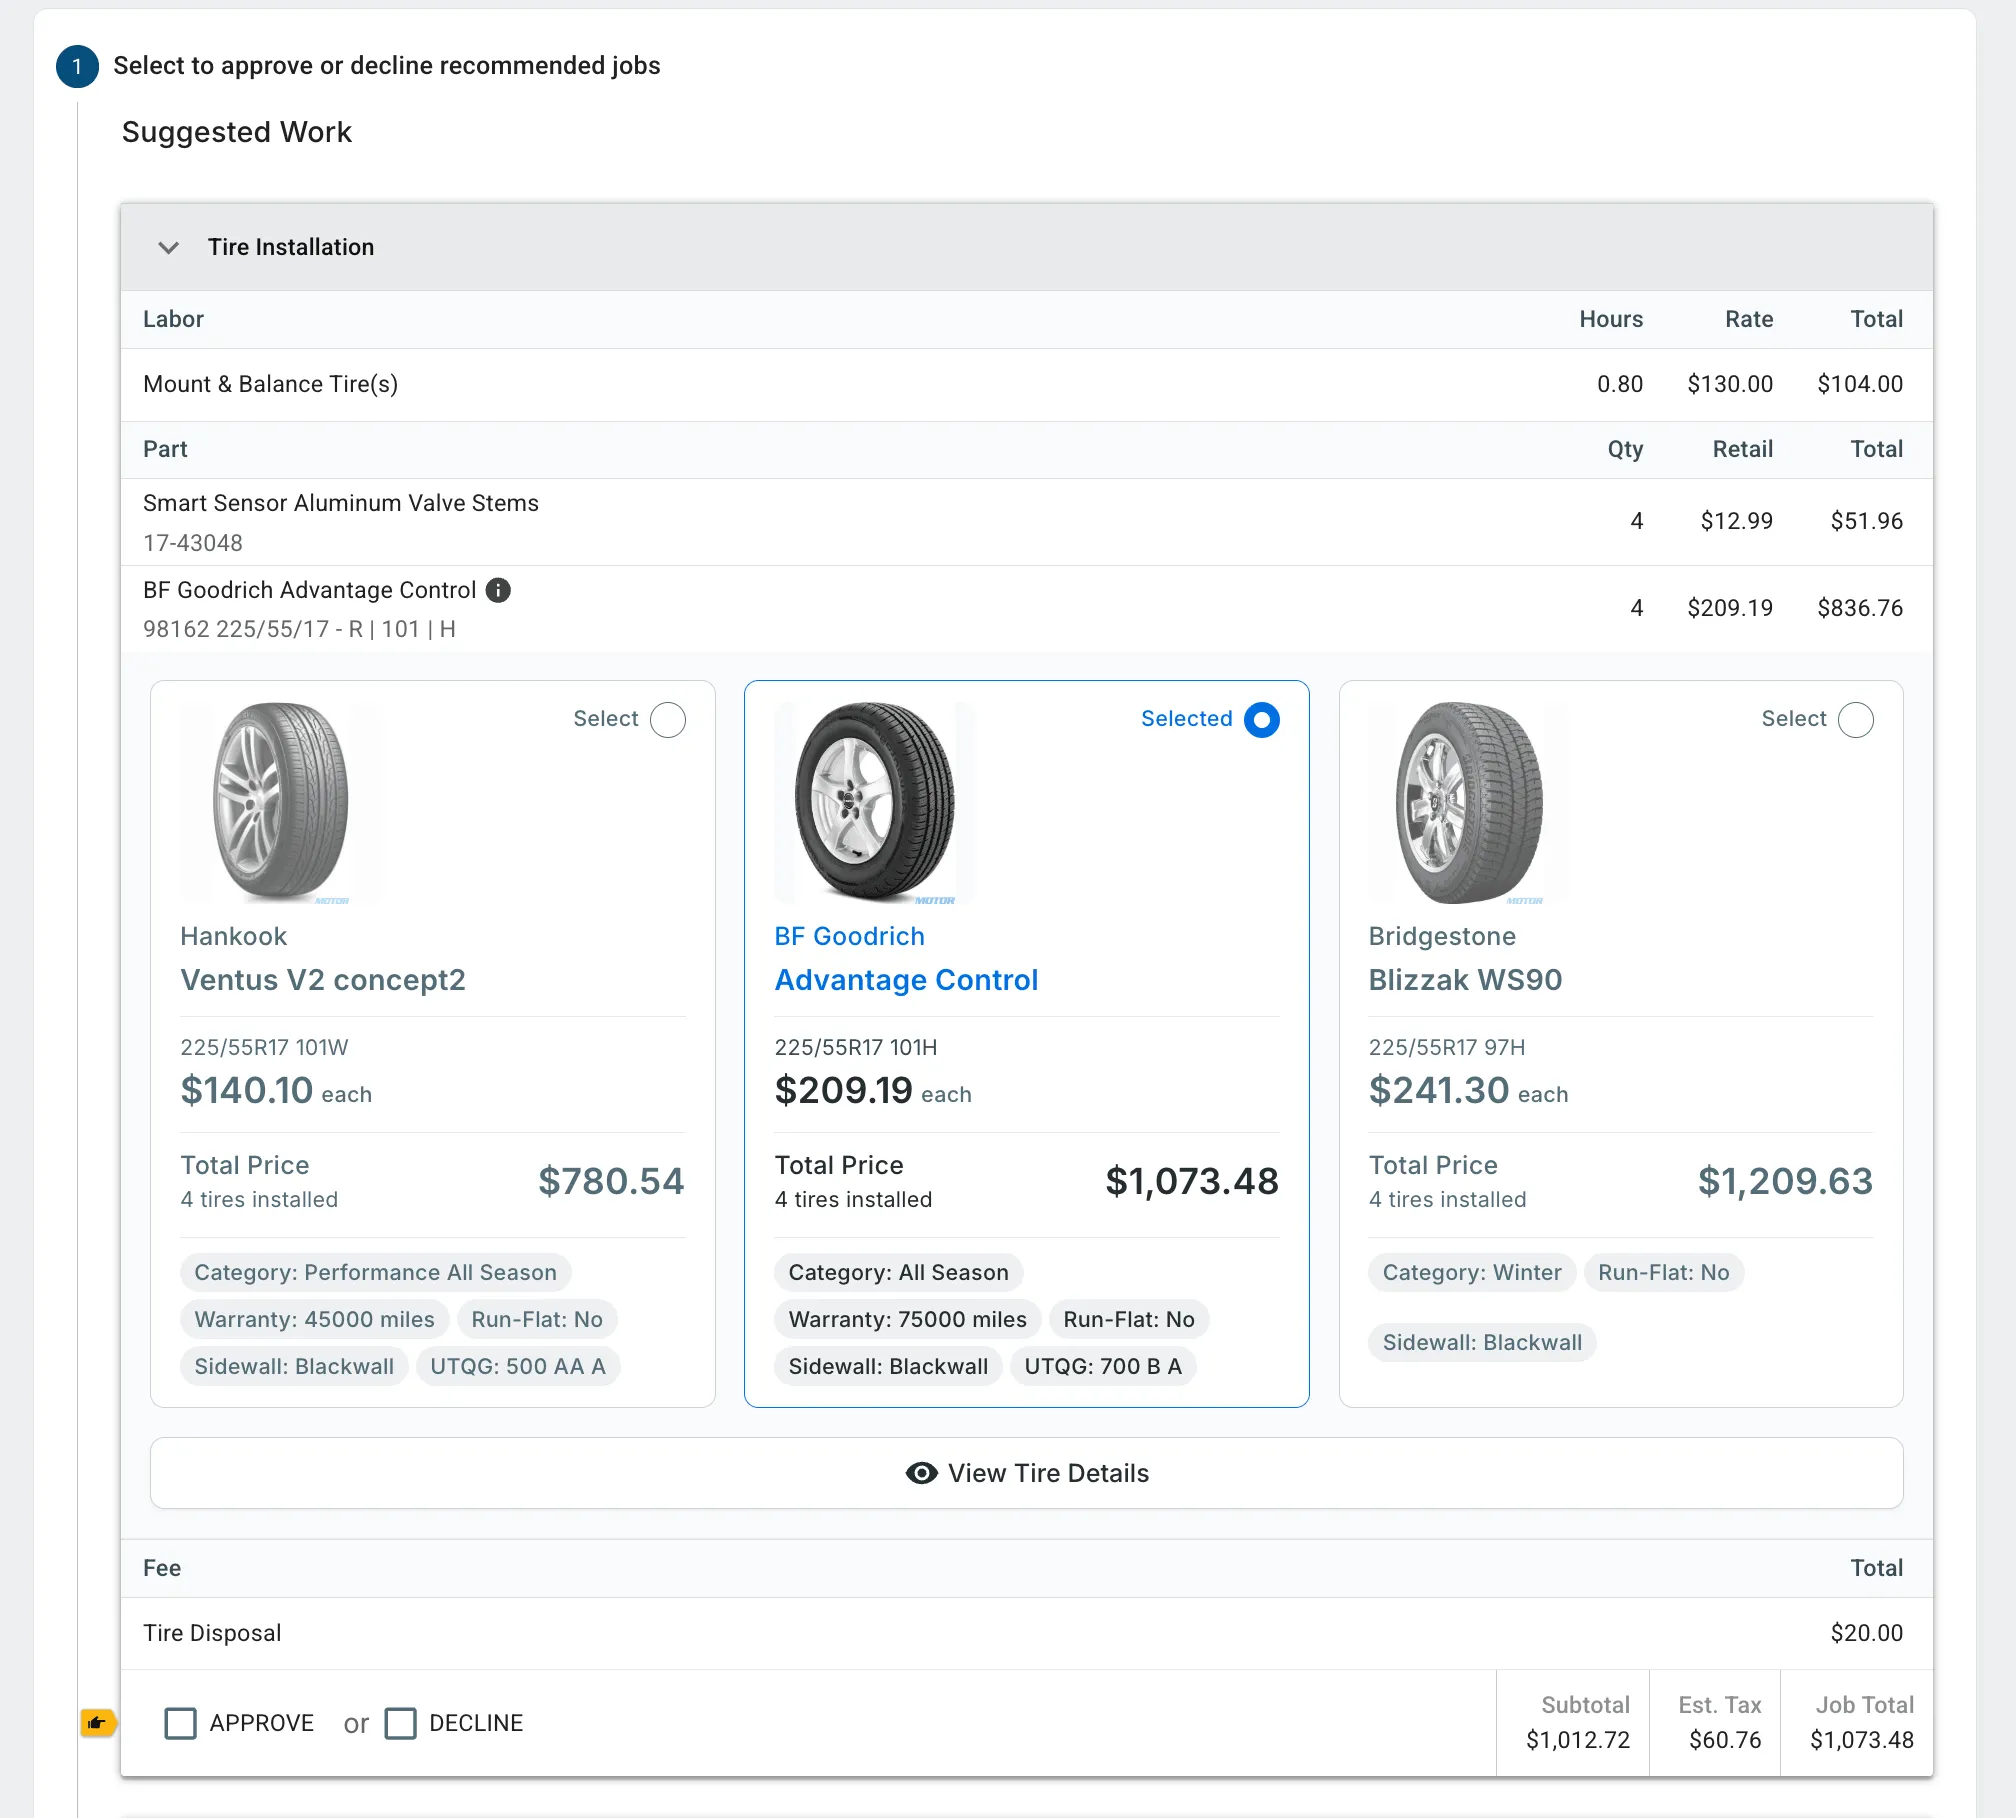This screenshot has height=1818, width=2016.
Task: Click the $51.96 valve stems total
Action: coord(1867,521)
